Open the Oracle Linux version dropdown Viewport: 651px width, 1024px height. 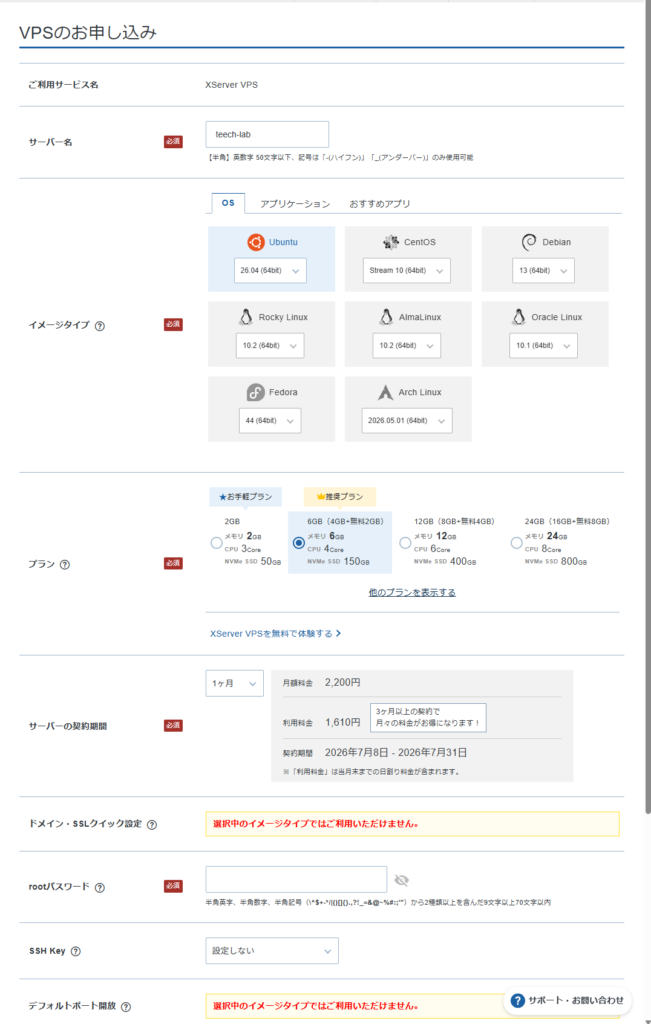[543, 345]
